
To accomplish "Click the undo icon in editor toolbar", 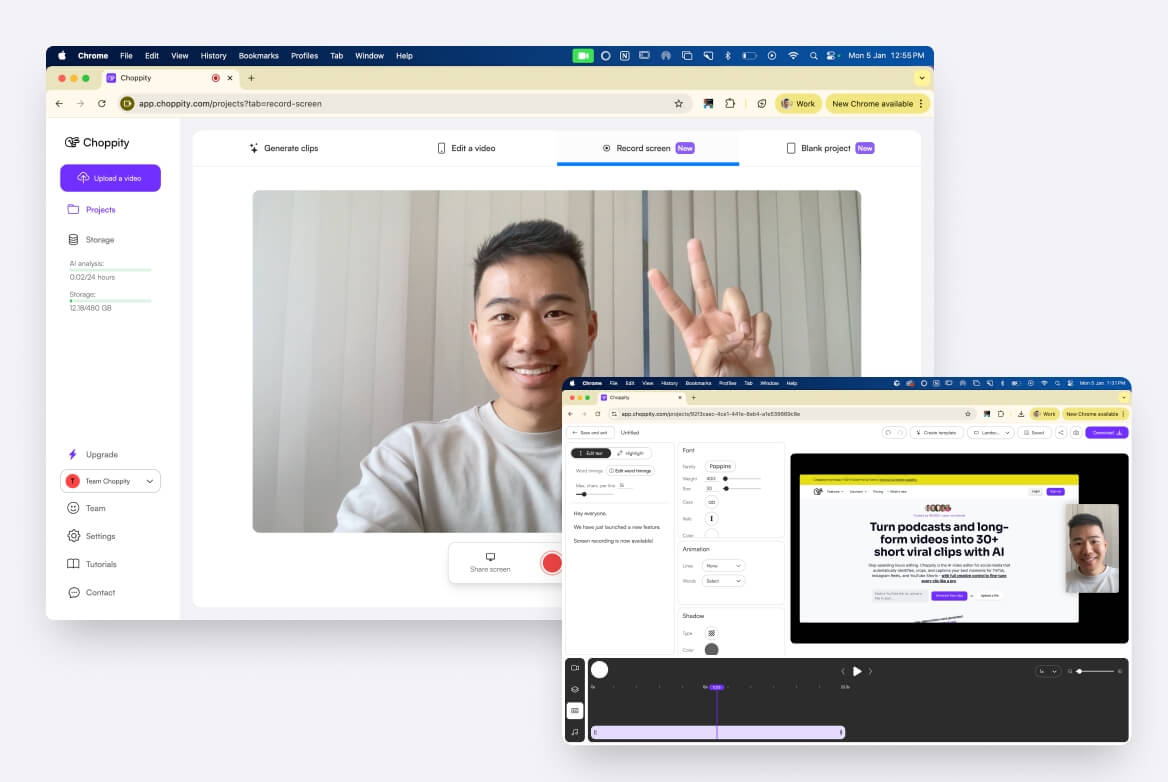I will coord(888,433).
